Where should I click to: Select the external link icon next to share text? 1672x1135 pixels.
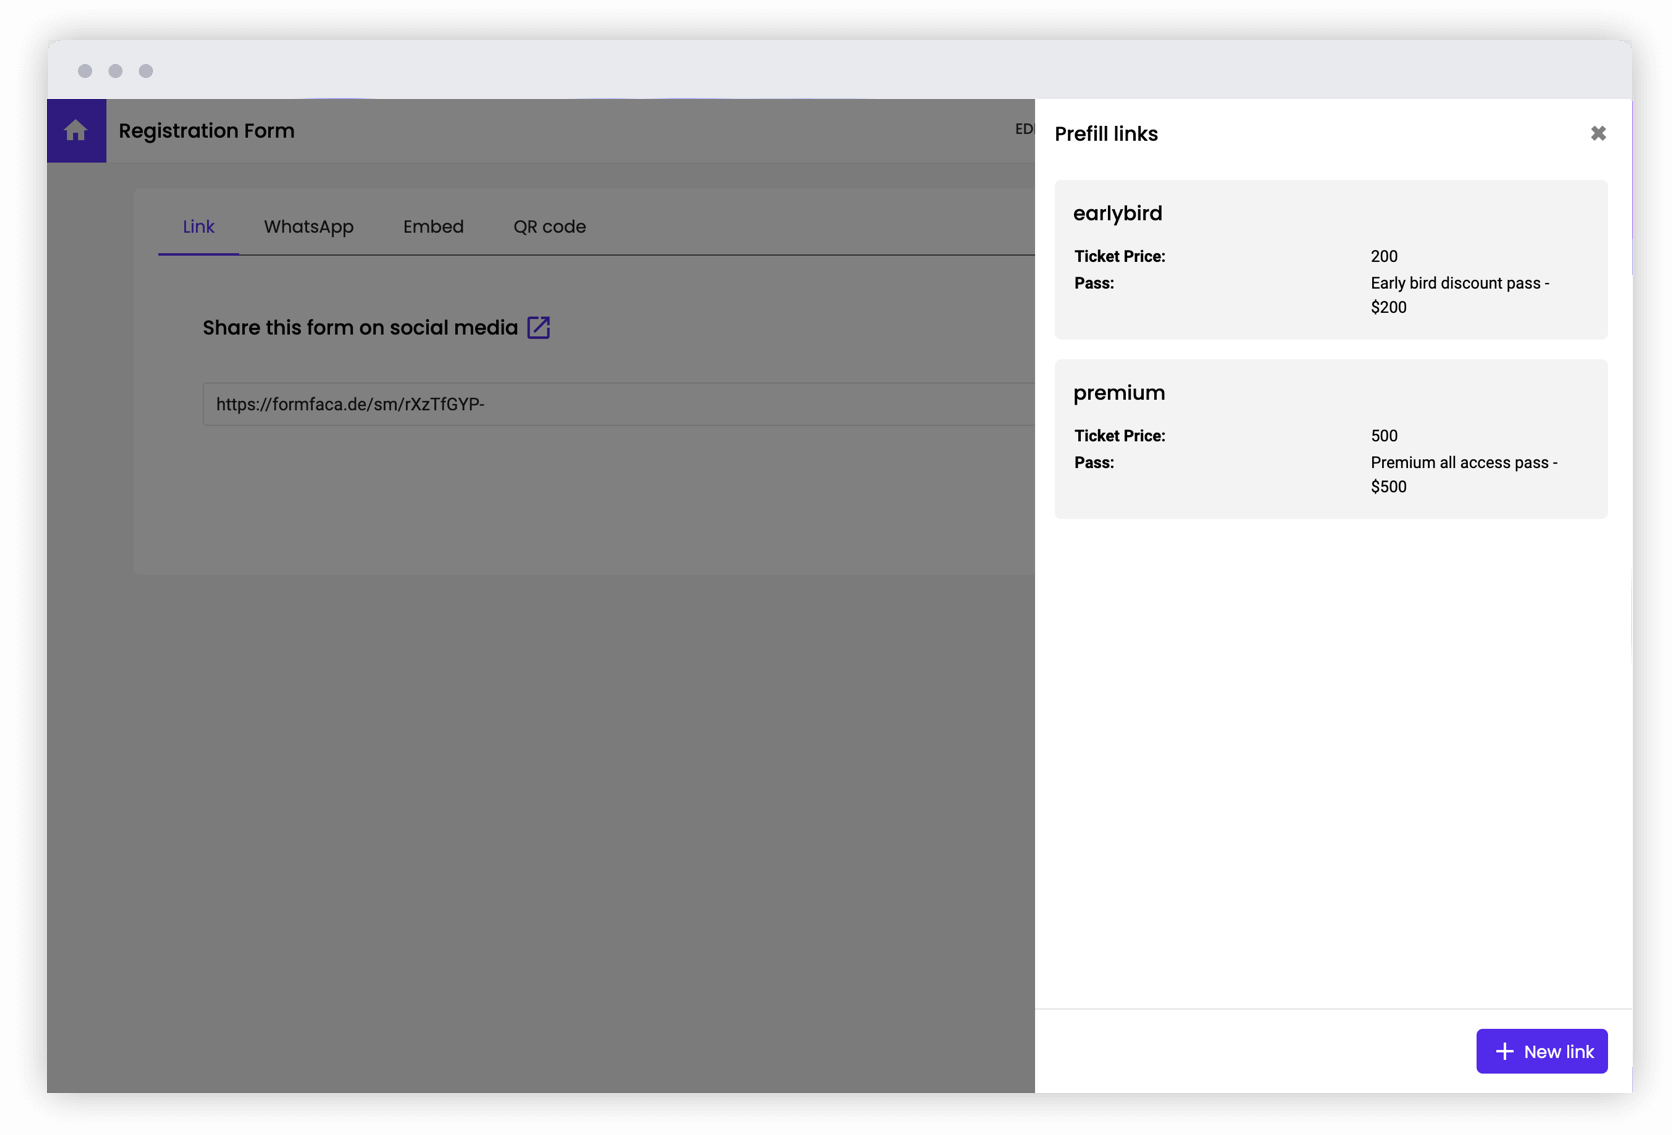click(x=538, y=327)
